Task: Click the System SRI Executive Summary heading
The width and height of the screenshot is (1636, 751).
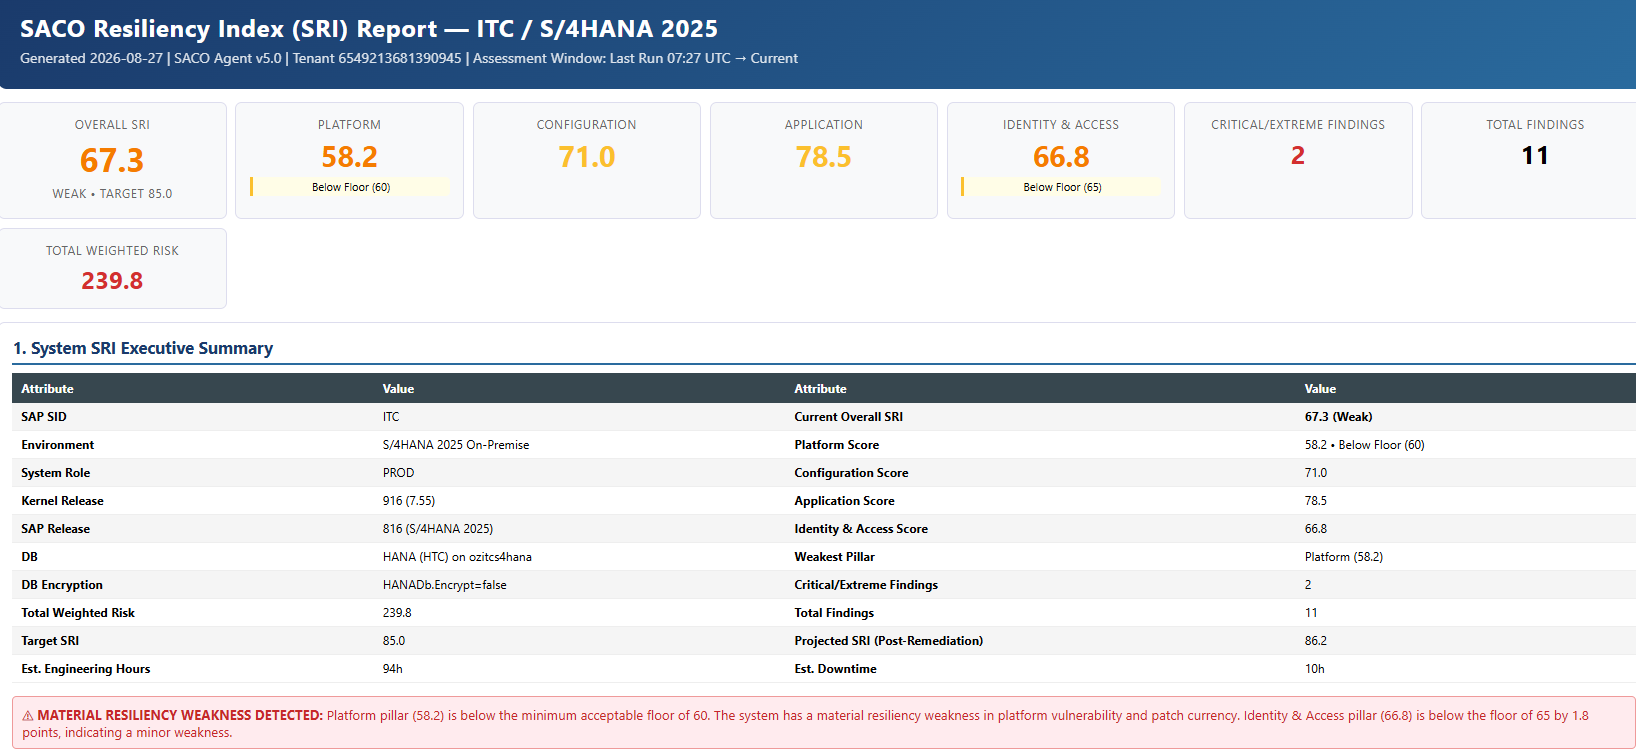Action: (x=143, y=348)
